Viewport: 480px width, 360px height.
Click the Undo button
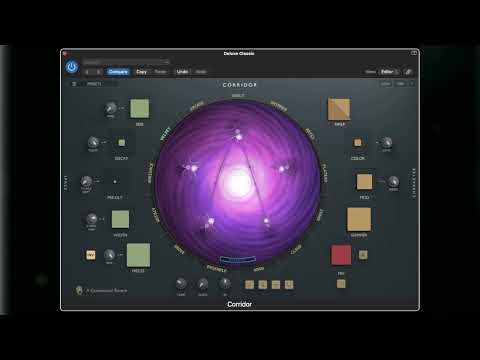(x=182, y=72)
